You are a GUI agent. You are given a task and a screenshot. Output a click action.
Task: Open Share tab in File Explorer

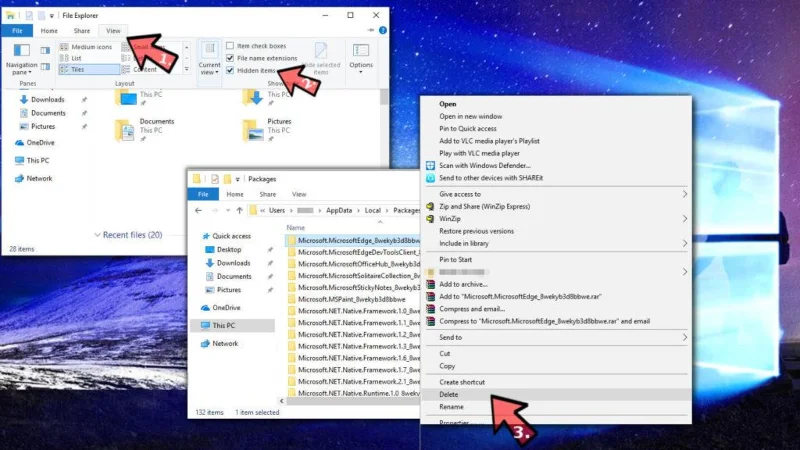(82, 31)
